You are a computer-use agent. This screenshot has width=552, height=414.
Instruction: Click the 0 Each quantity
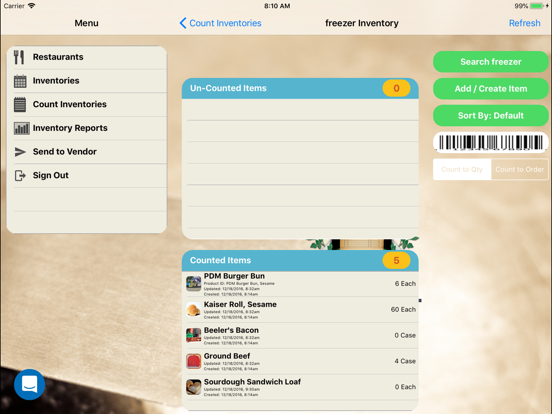click(x=405, y=387)
